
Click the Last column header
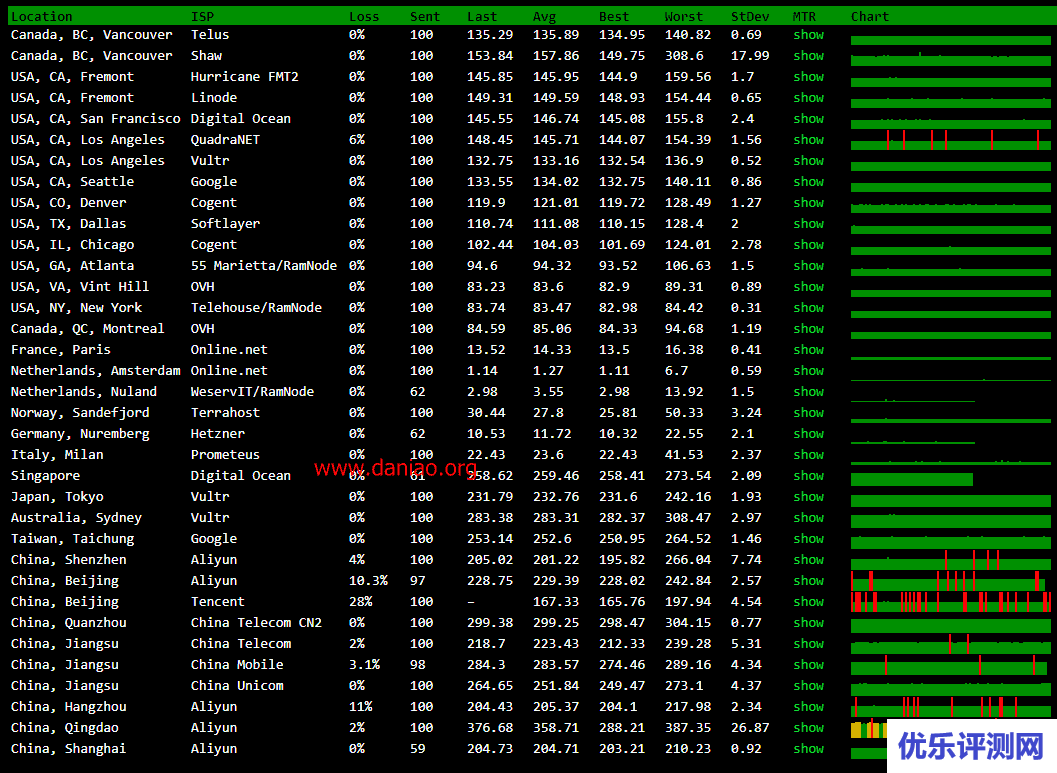482,16
